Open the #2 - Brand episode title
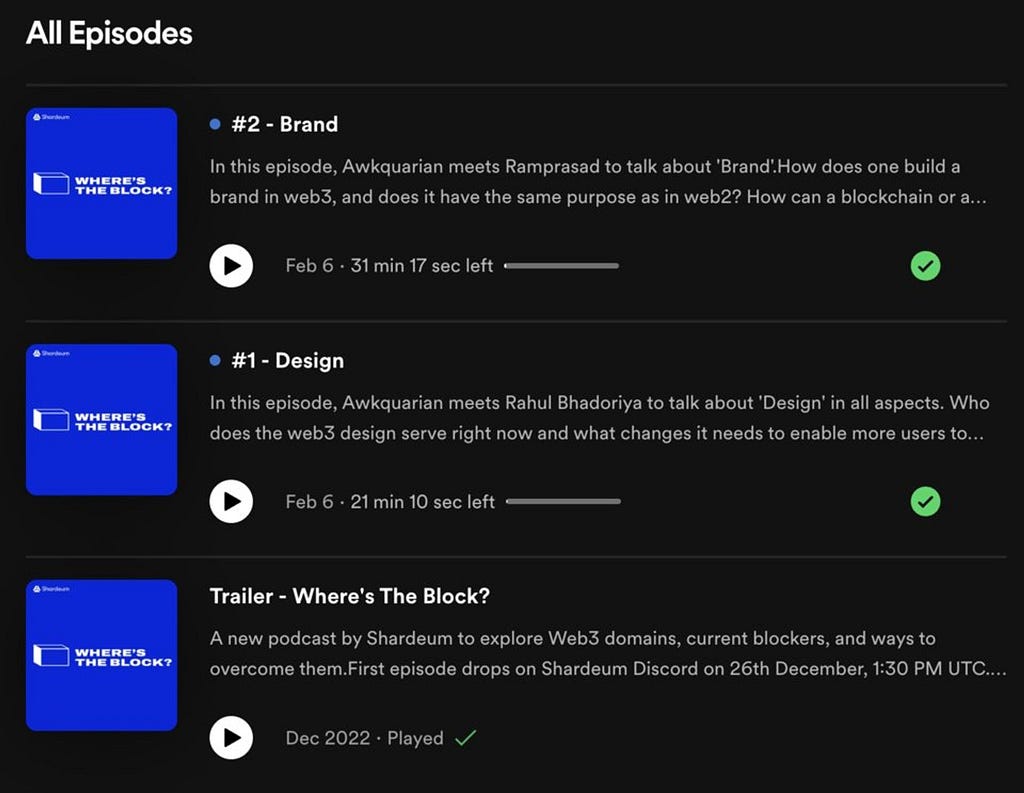Viewport: 1024px width, 793px height. tap(285, 124)
